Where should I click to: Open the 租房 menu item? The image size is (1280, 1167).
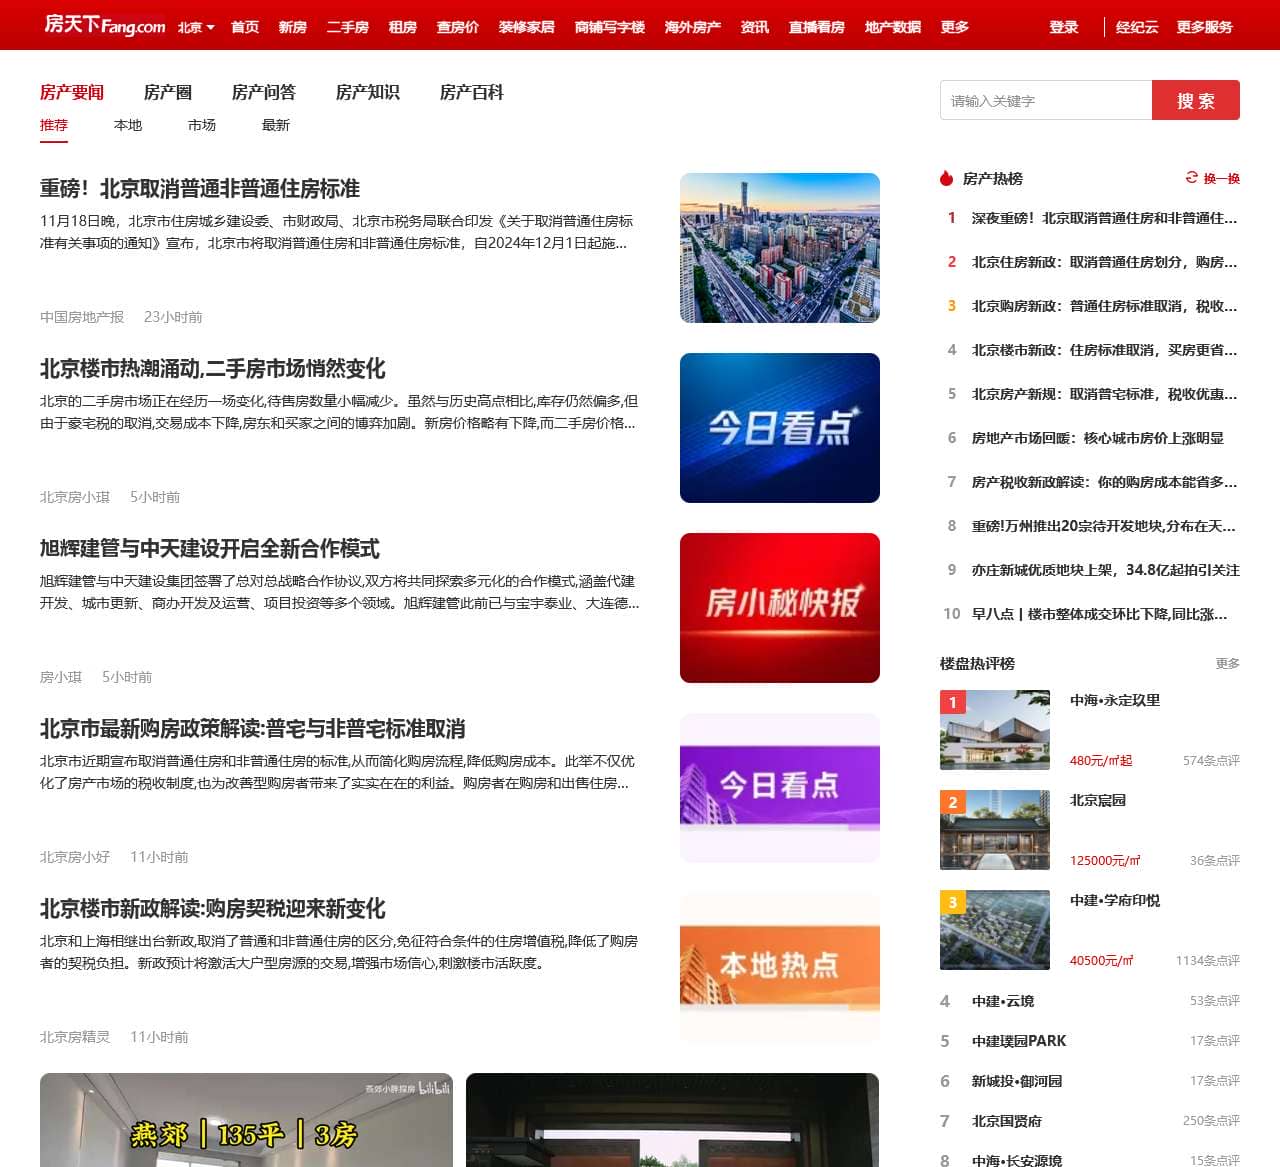[x=402, y=27]
